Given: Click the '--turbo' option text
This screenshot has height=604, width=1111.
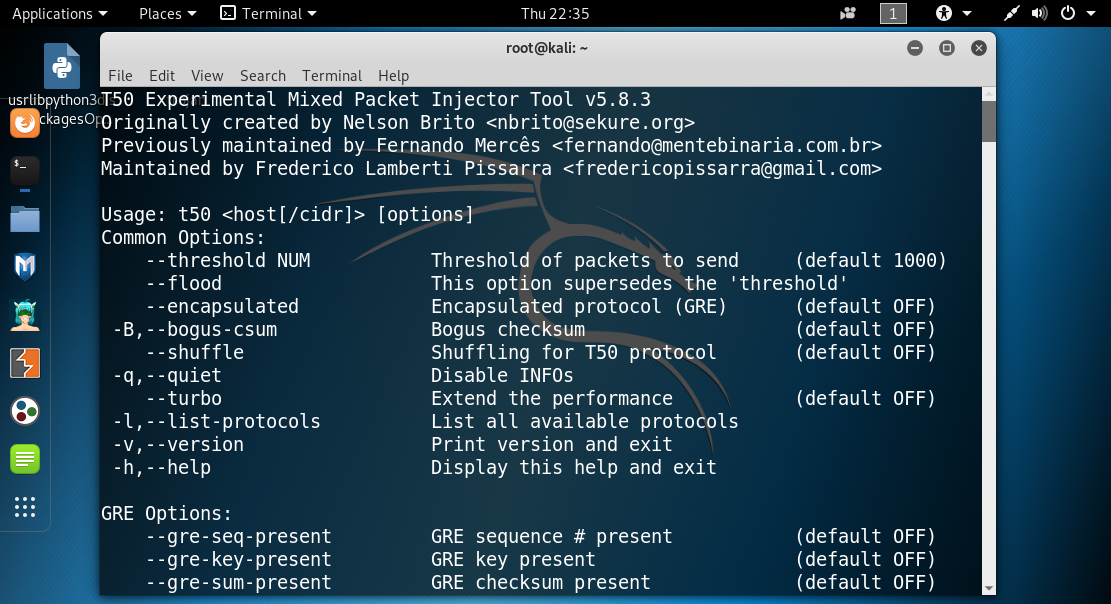Looking at the screenshot, I should point(184,398).
